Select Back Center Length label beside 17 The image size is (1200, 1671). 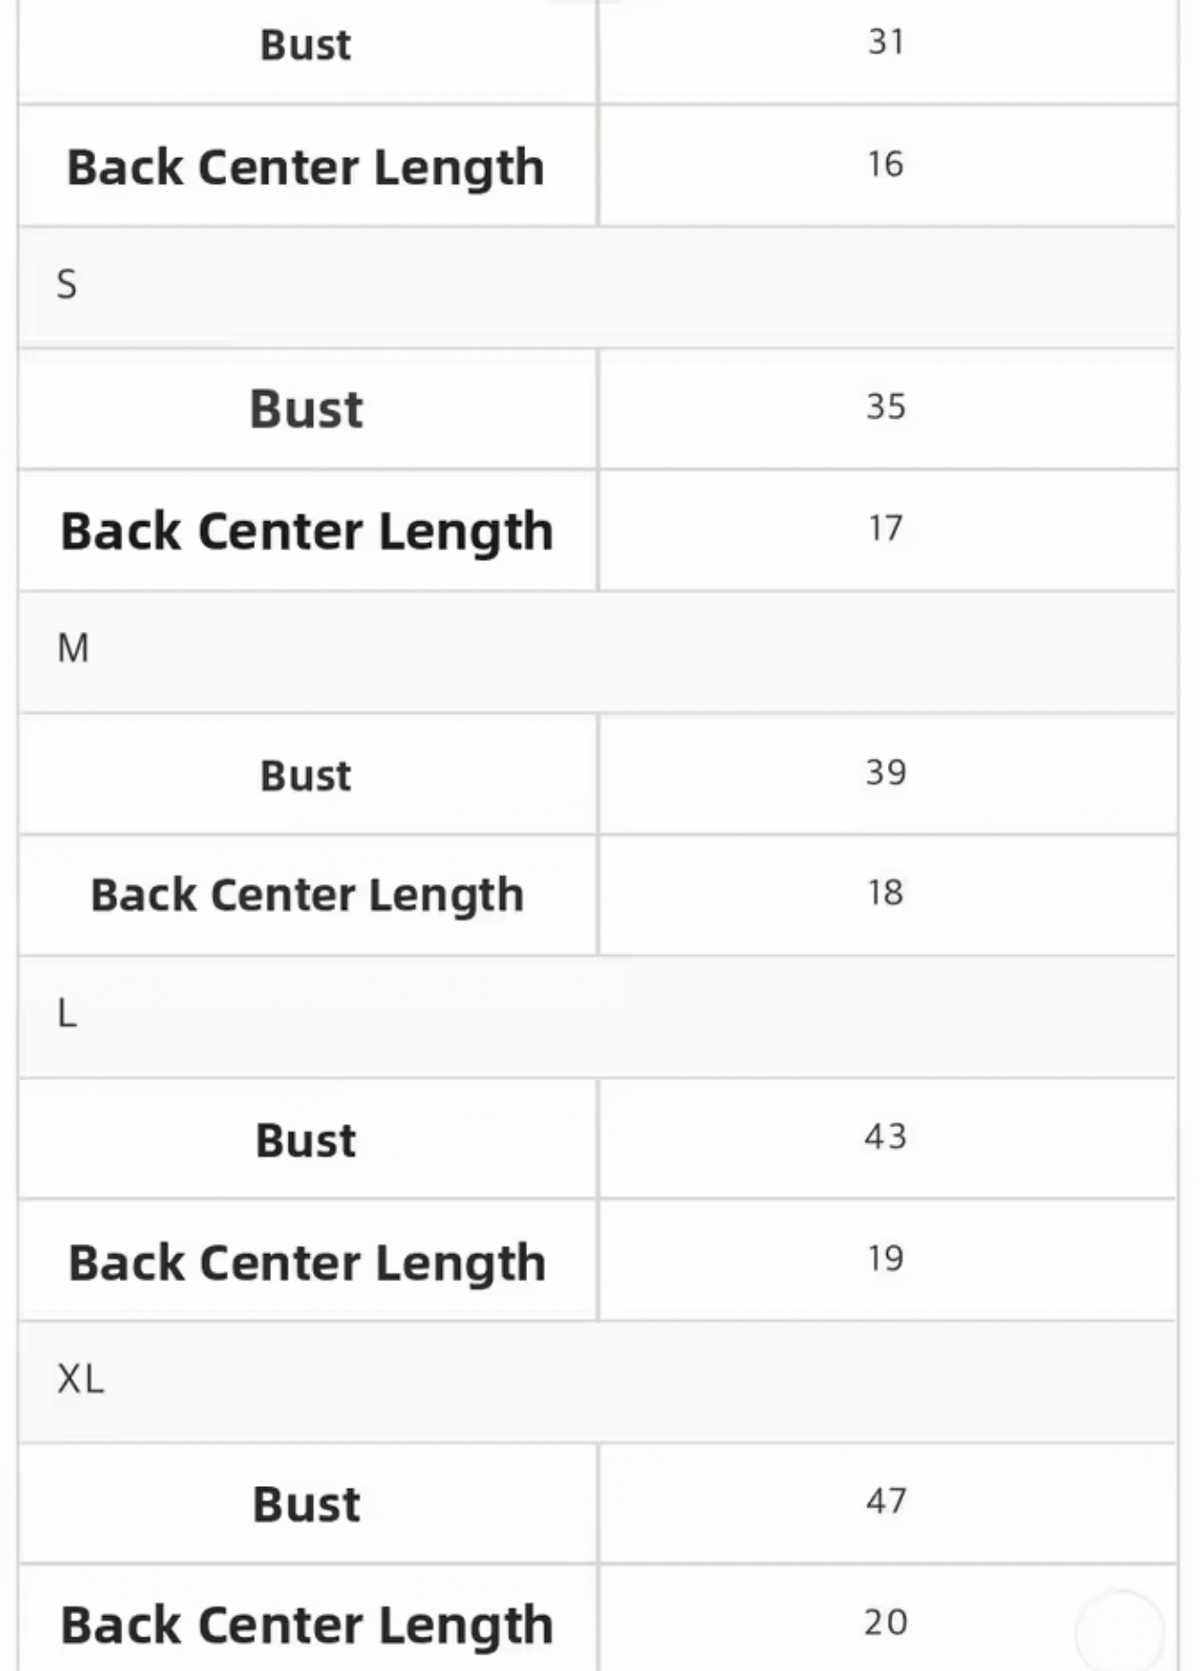(x=307, y=531)
